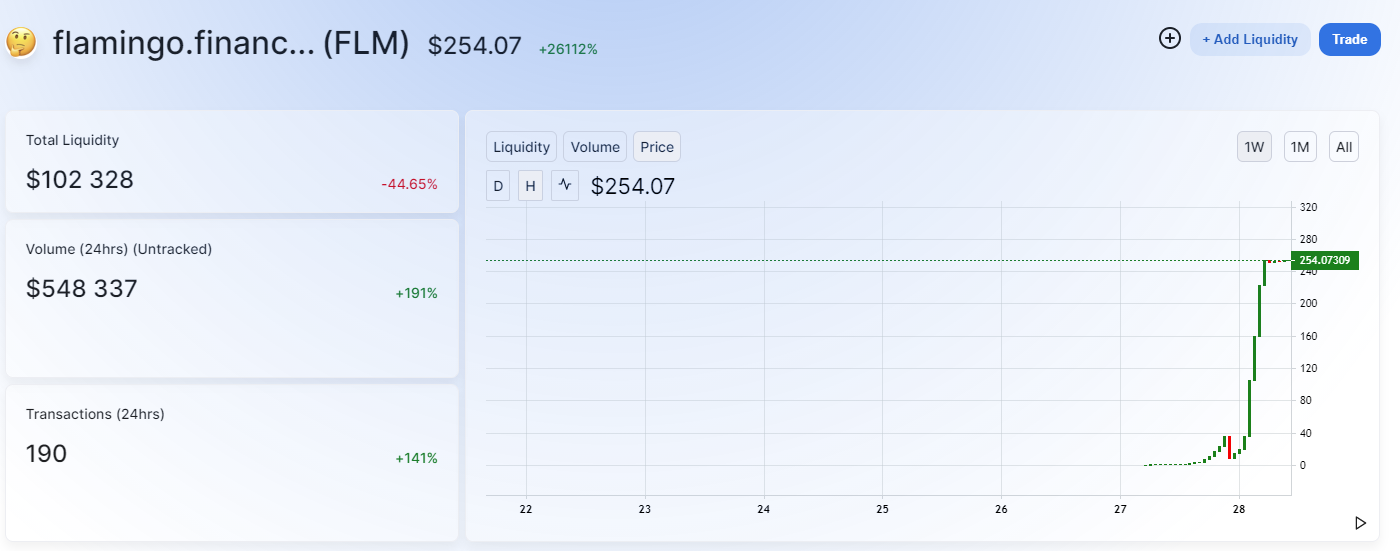Switch chart to Price tab
Viewport: 1400px width, 551px height.
(x=657, y=147)
